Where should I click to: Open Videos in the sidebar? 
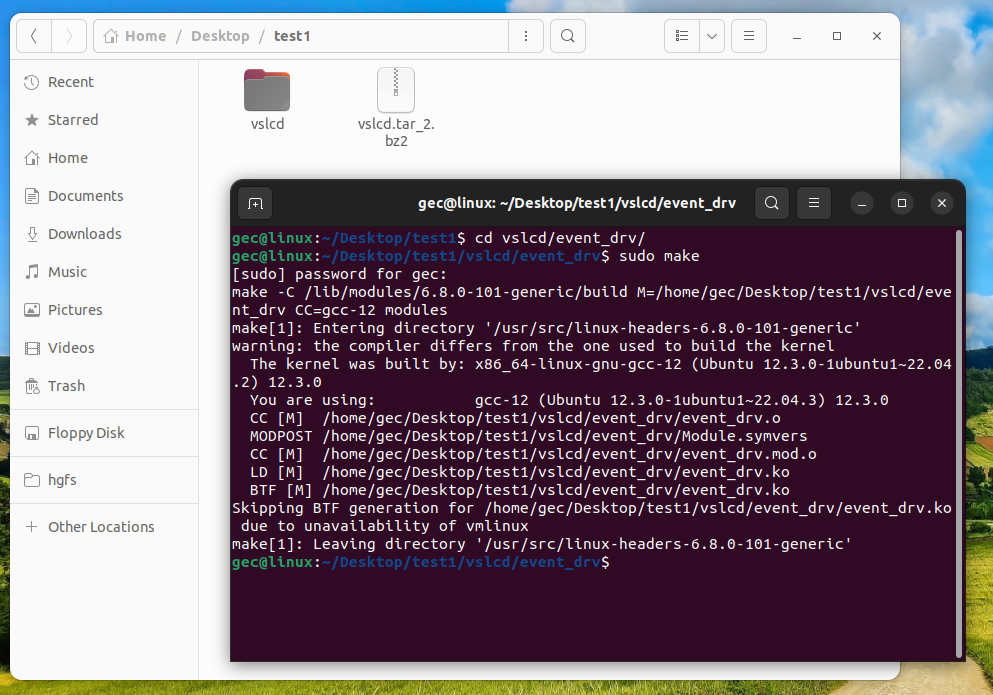click(x=104, y=348)
